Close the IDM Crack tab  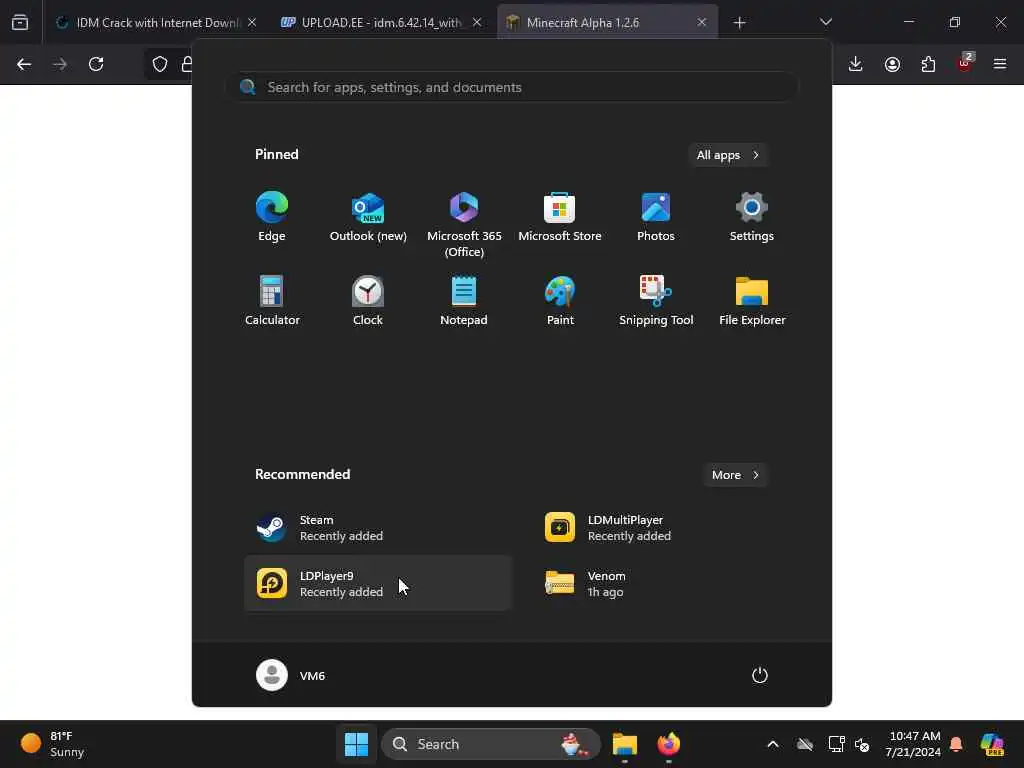252,22
